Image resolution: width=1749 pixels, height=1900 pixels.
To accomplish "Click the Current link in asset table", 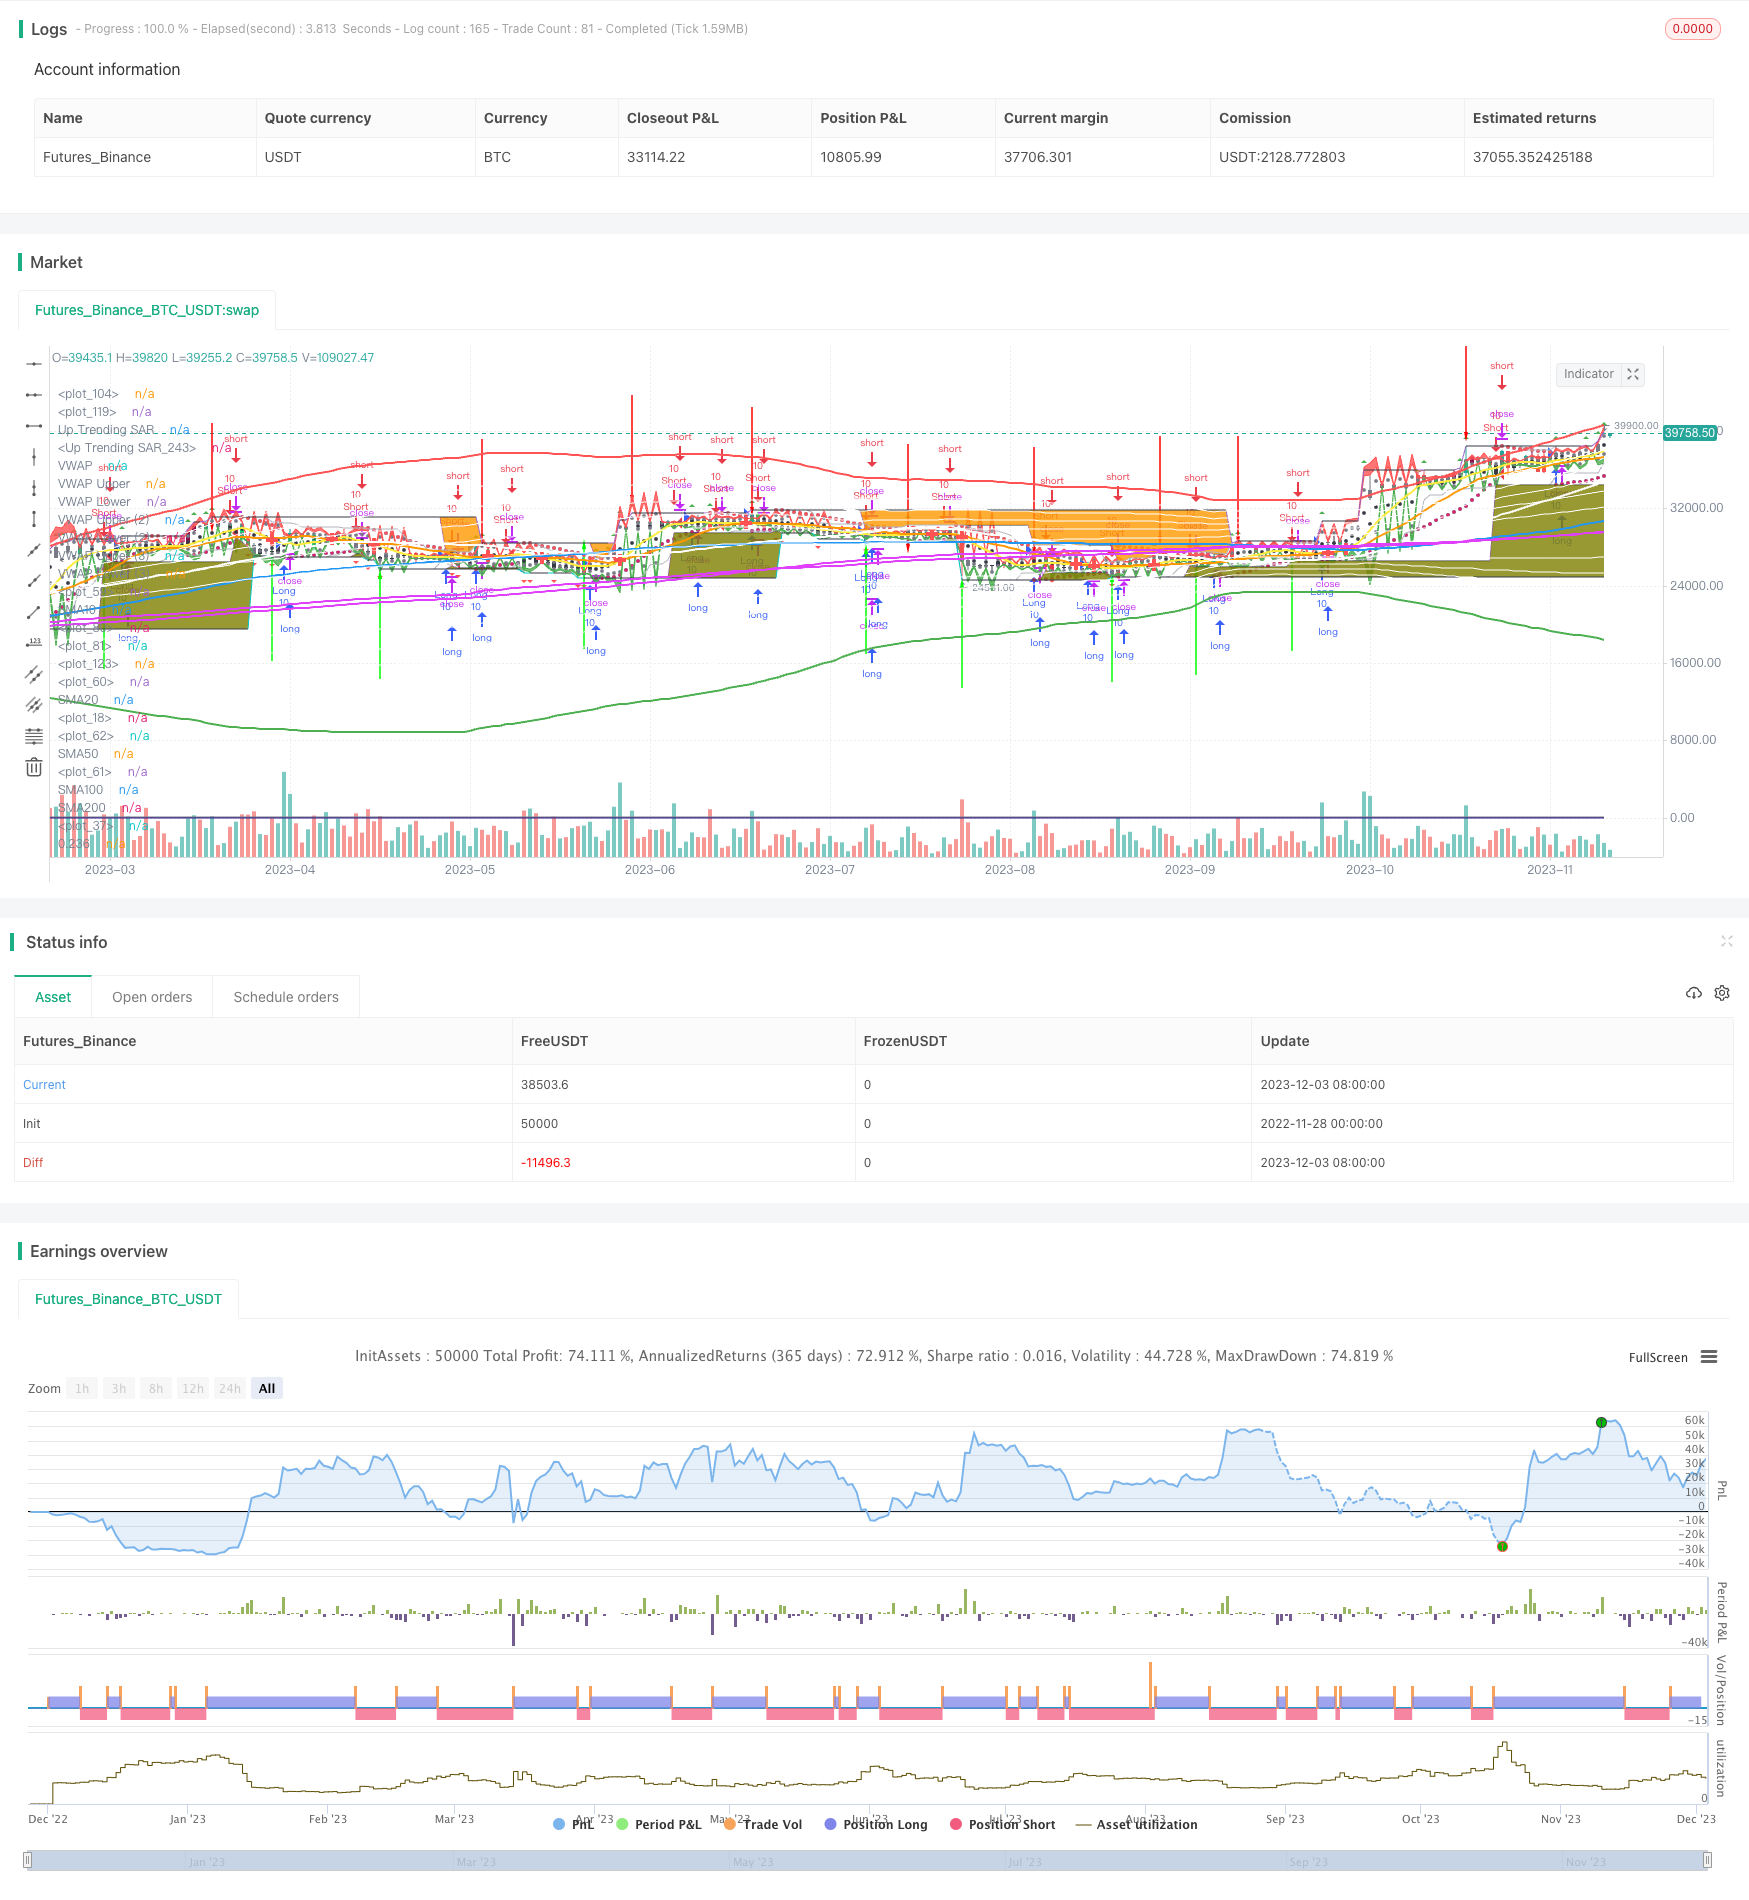I will (44, 1085).
